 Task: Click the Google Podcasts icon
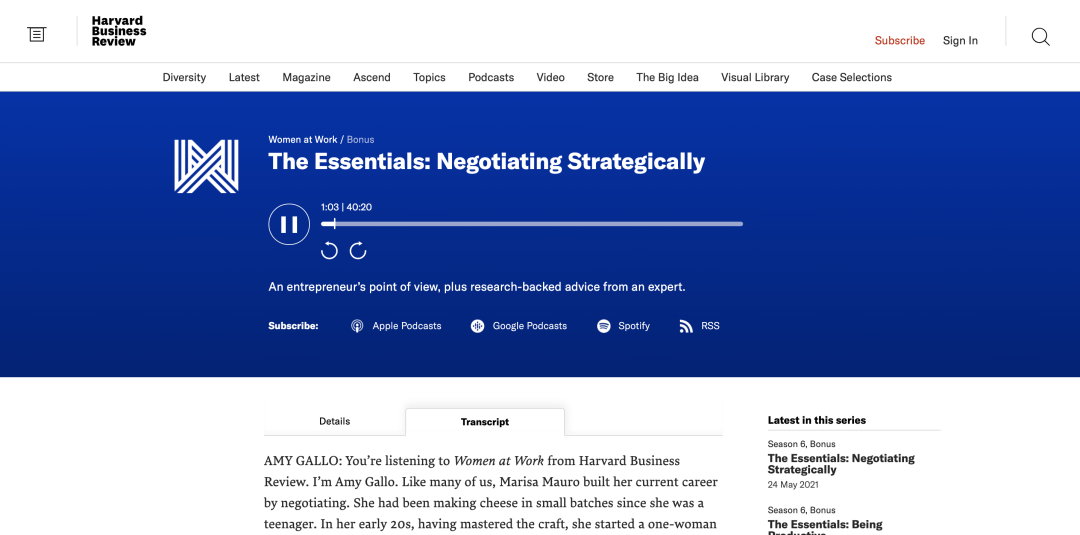[x=478, y=326]
